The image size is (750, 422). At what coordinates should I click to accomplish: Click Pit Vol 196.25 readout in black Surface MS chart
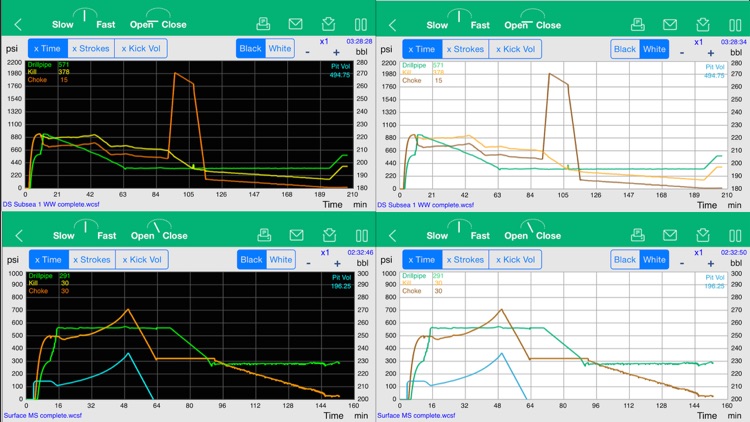coord(341,282)
